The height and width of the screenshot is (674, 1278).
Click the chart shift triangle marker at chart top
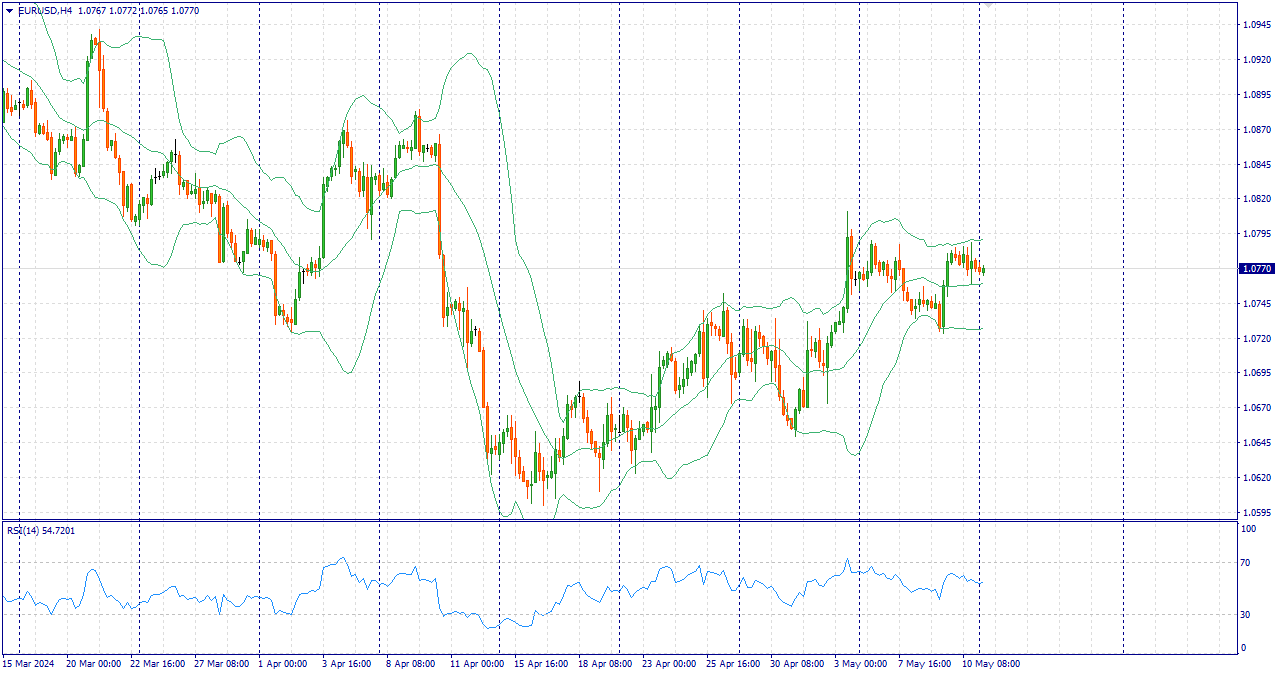pyautogui.click(x=988, y=5)
